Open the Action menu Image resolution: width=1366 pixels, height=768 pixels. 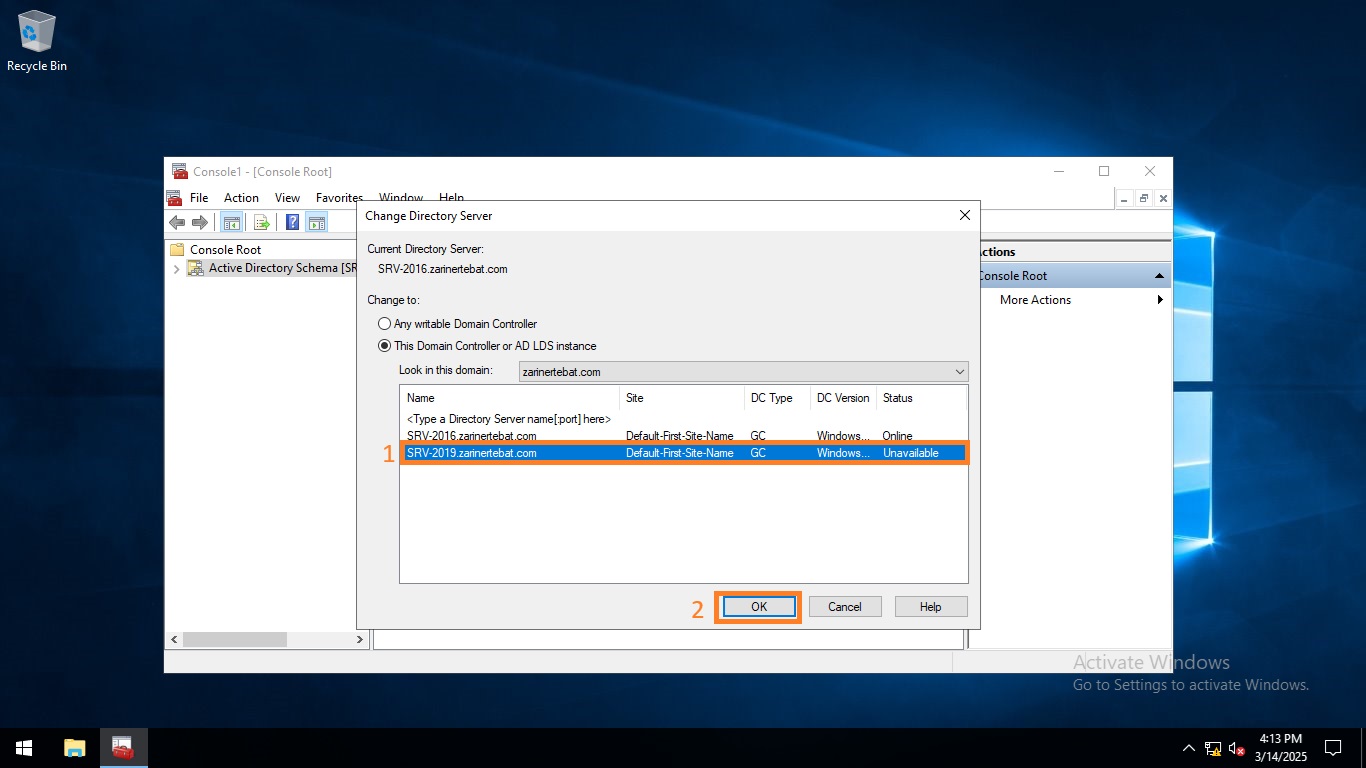(241, 198)
